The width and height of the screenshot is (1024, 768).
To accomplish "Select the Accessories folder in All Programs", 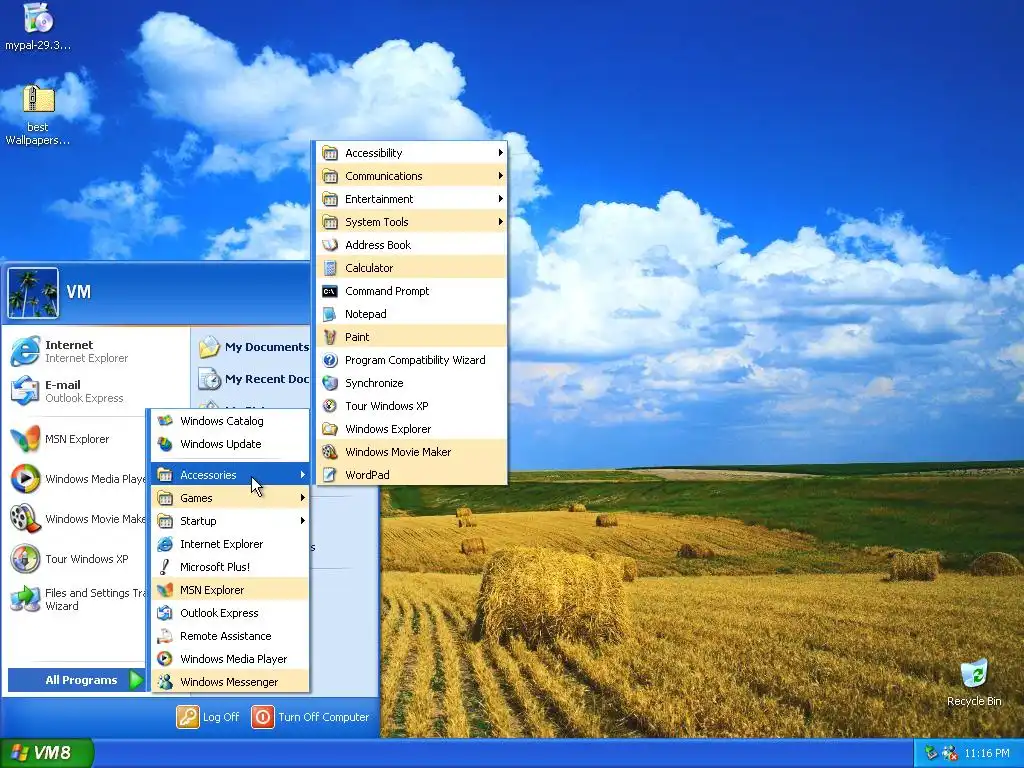I will click(230, 475).
